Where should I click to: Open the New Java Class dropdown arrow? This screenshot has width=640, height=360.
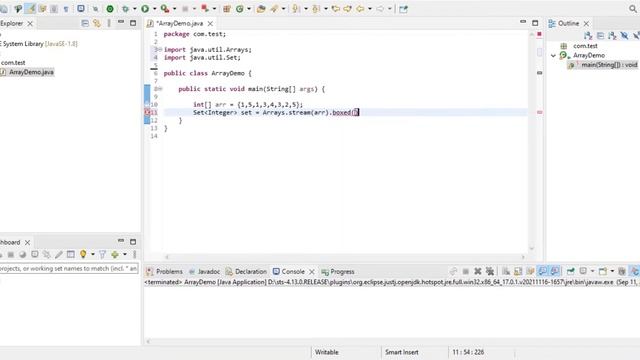pos(249,9)
